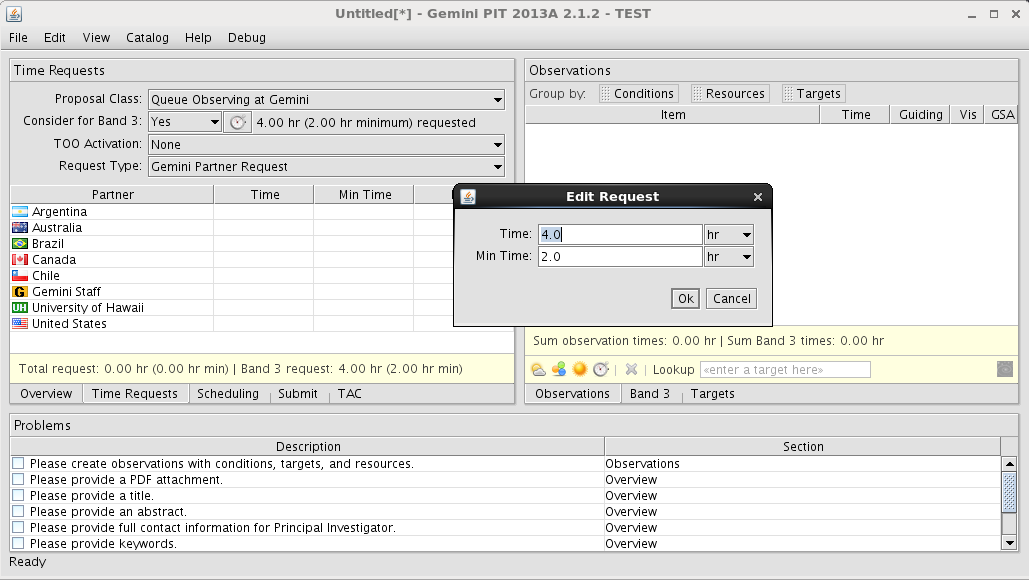Click the Guiding column header
1029x580 pixels.
pos(920,114)
